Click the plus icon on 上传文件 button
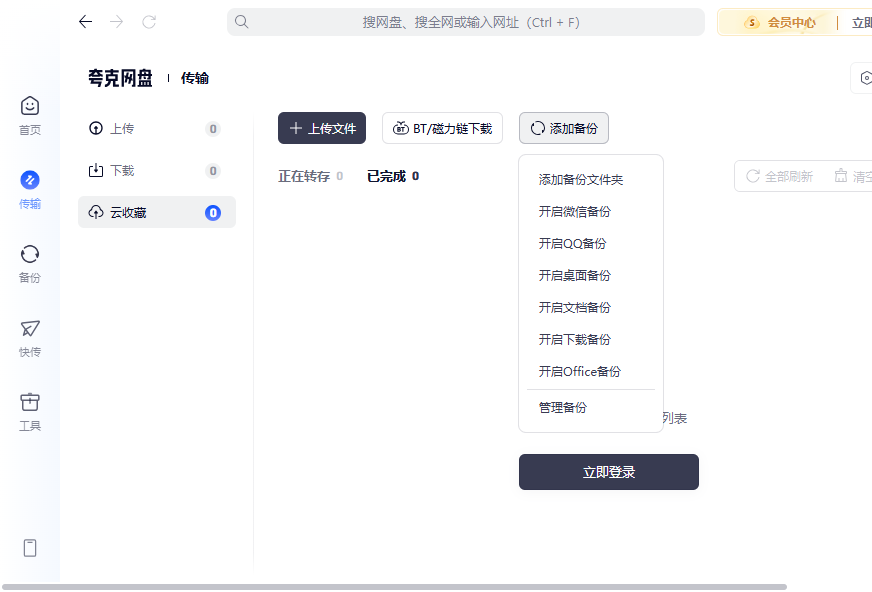Image resolution: width=872 pixels, height=592 pixels. (x=296, y=128)
